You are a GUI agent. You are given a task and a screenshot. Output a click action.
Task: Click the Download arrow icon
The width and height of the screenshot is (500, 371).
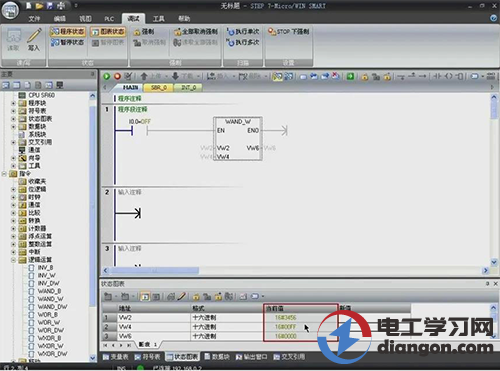[x=175, y=76]
